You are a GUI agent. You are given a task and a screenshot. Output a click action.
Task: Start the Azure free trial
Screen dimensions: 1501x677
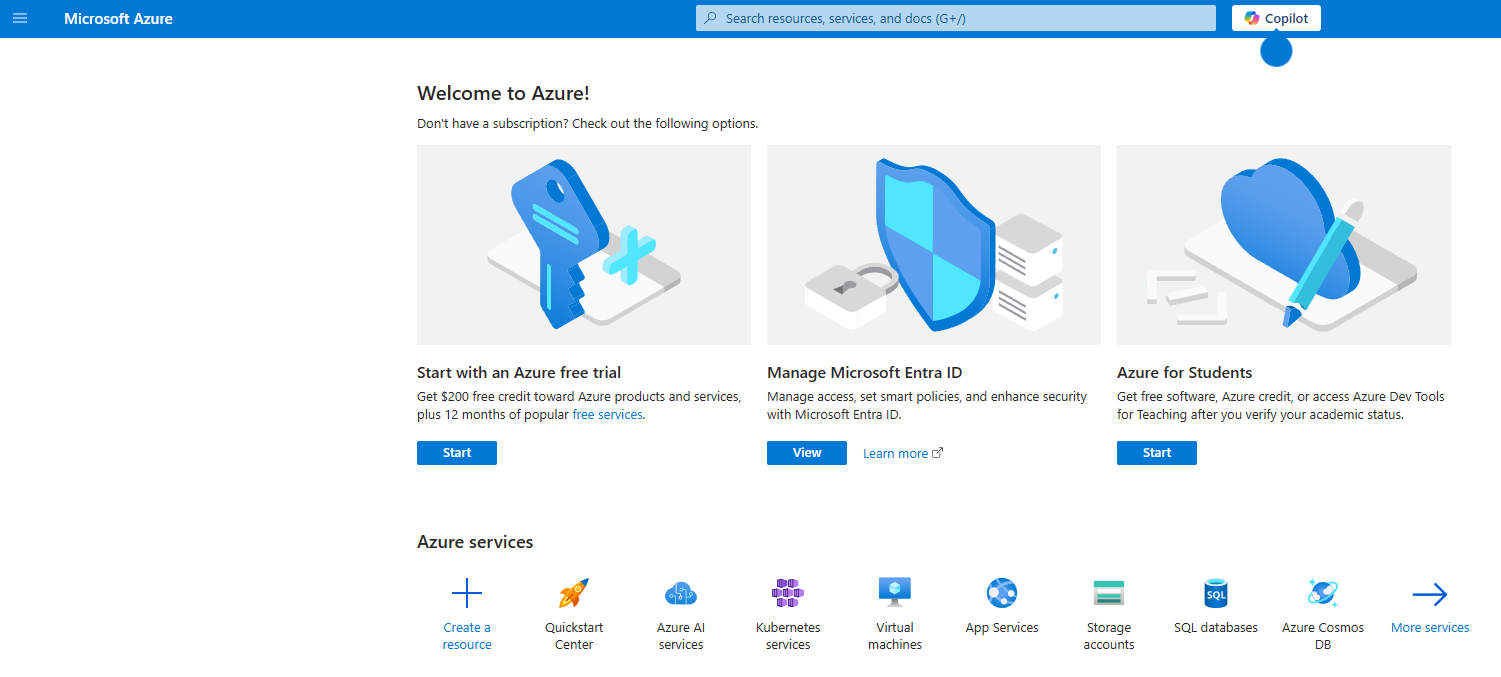457,453
